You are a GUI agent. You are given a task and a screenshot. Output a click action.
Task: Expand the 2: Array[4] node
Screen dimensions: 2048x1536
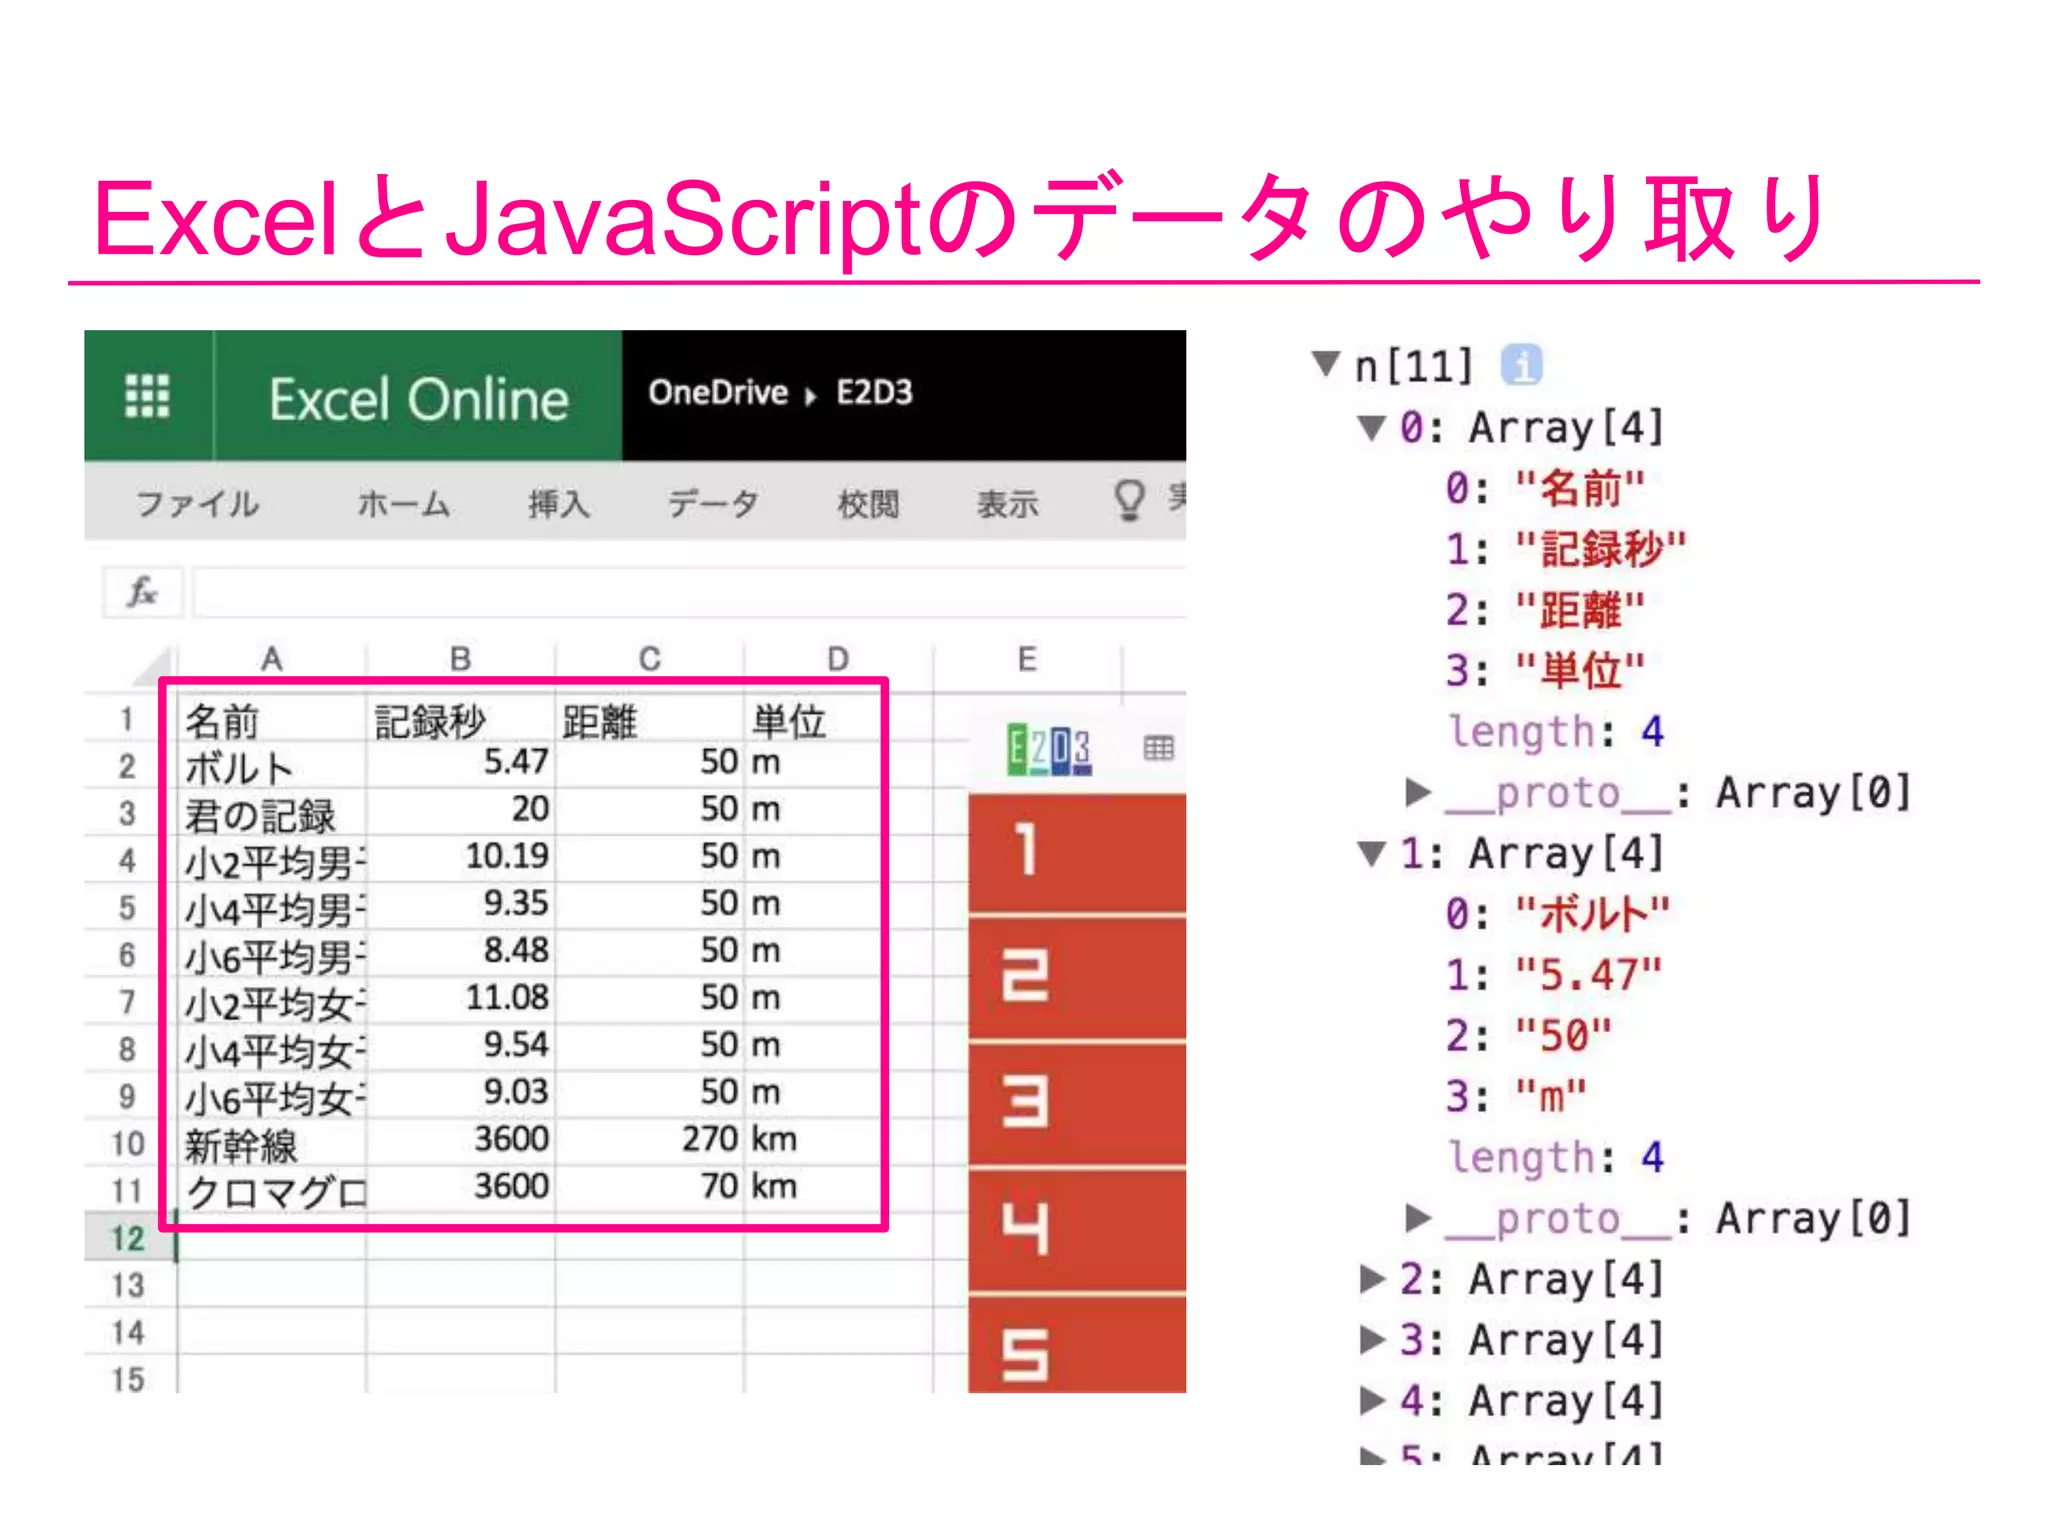click(1373, 1278)
